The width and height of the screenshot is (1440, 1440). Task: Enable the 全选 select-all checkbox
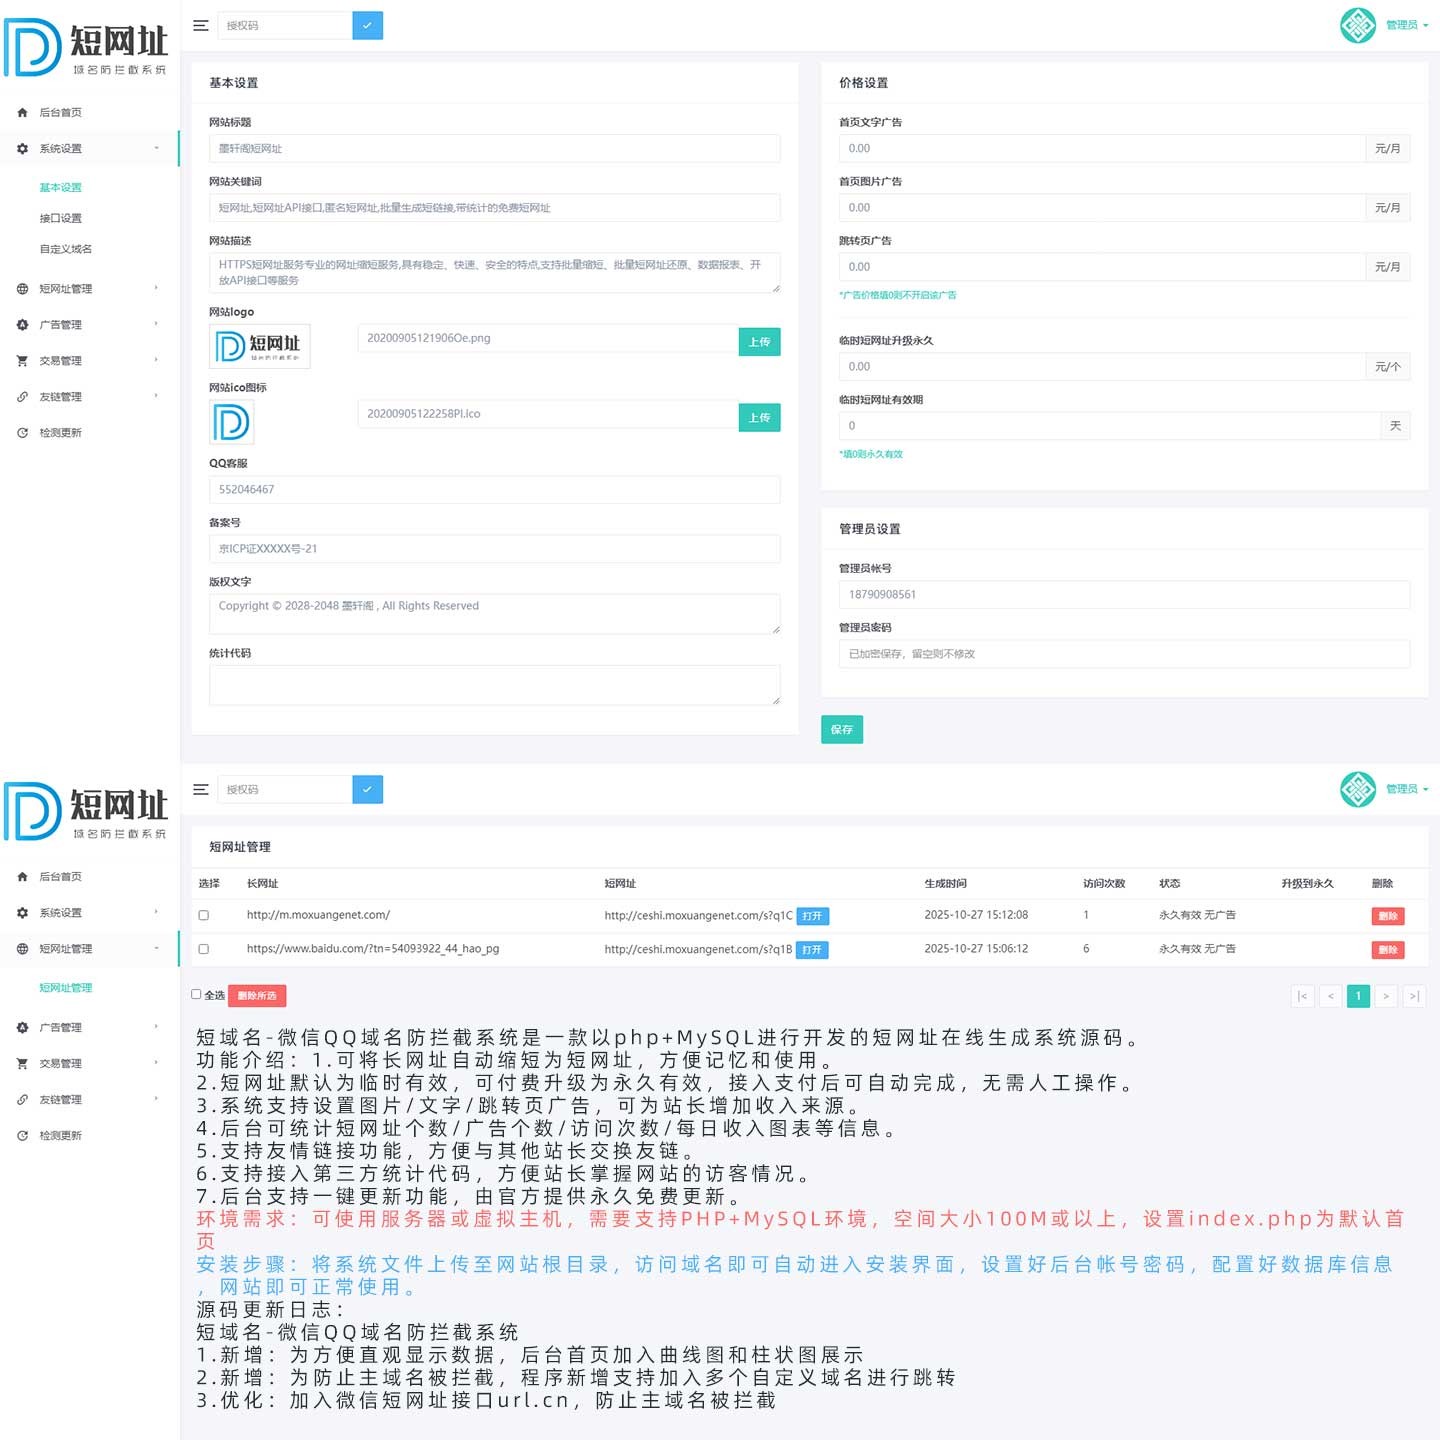pyautogui.click(x=197, y=994)
